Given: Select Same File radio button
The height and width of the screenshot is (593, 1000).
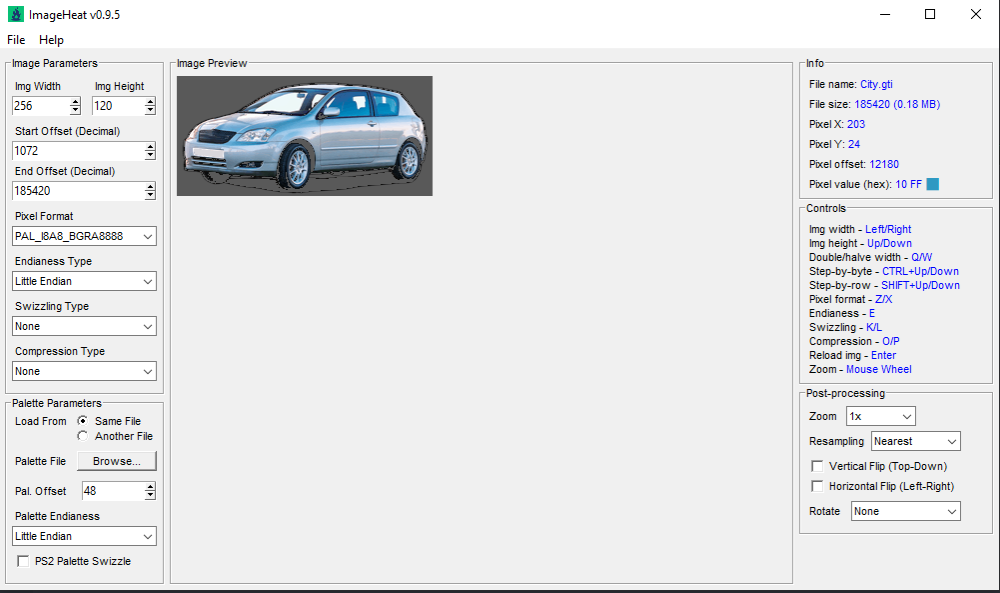Looking at the screenshot, I should tap(83, 421).
